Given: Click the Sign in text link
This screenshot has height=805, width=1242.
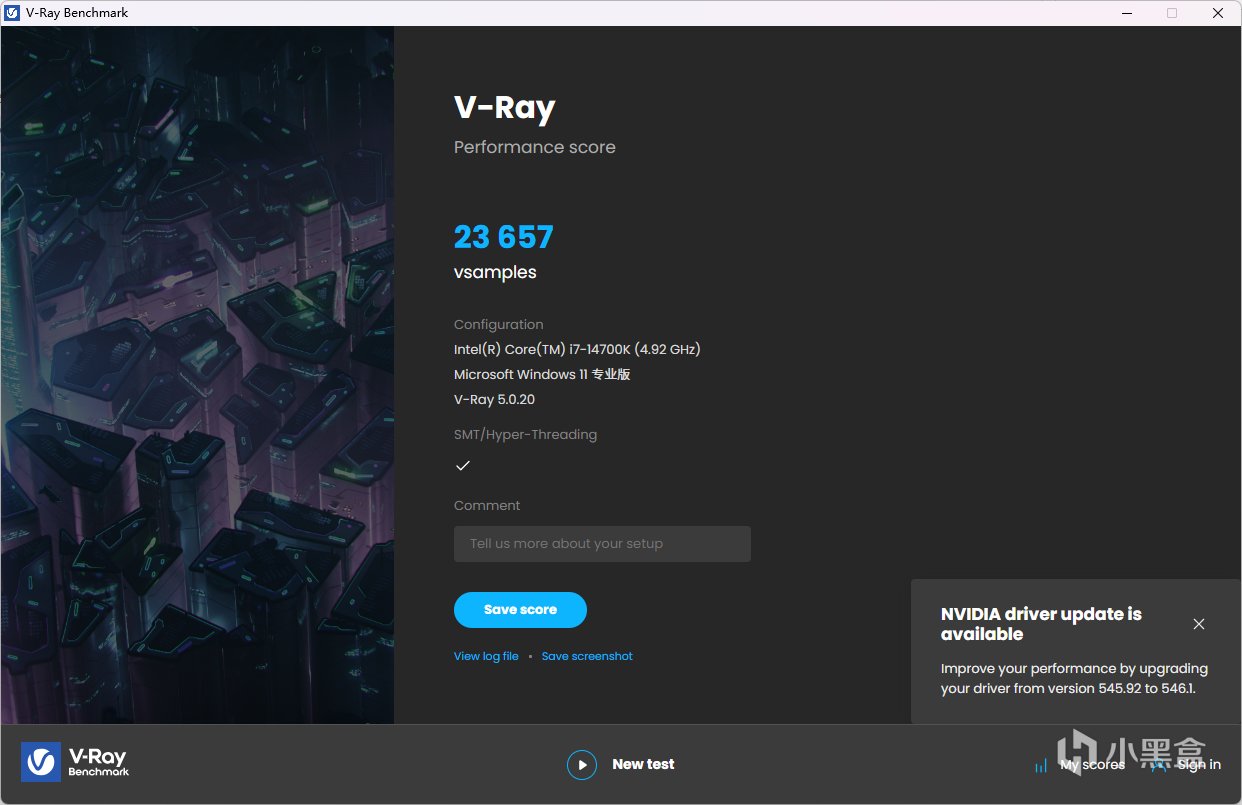Looking at the screenshot, I should [1199, 765].
